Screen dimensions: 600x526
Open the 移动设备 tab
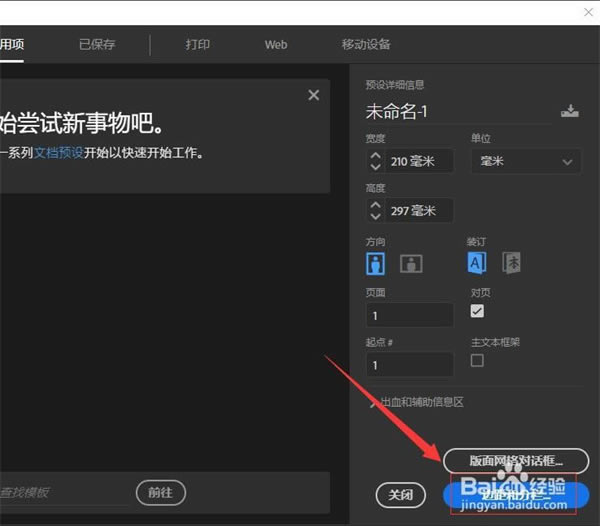tap(366, 44)
